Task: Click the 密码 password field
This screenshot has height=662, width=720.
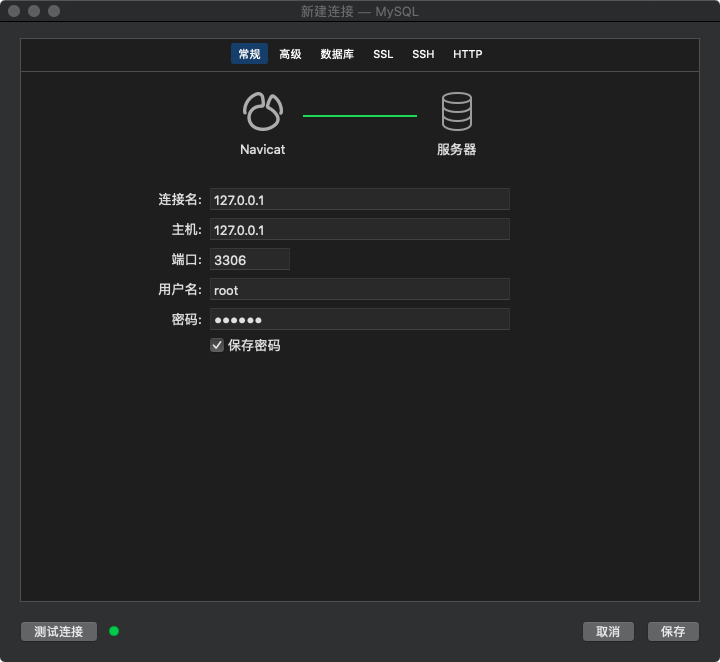Action: 360,319
